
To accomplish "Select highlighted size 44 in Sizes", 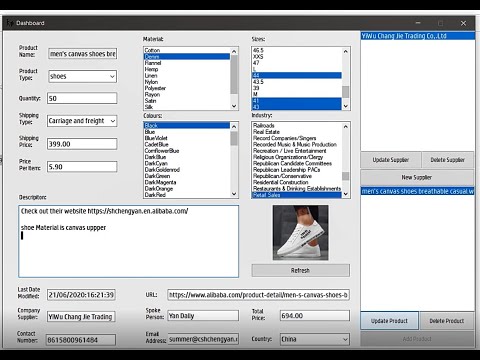I will tap(297, 76).
